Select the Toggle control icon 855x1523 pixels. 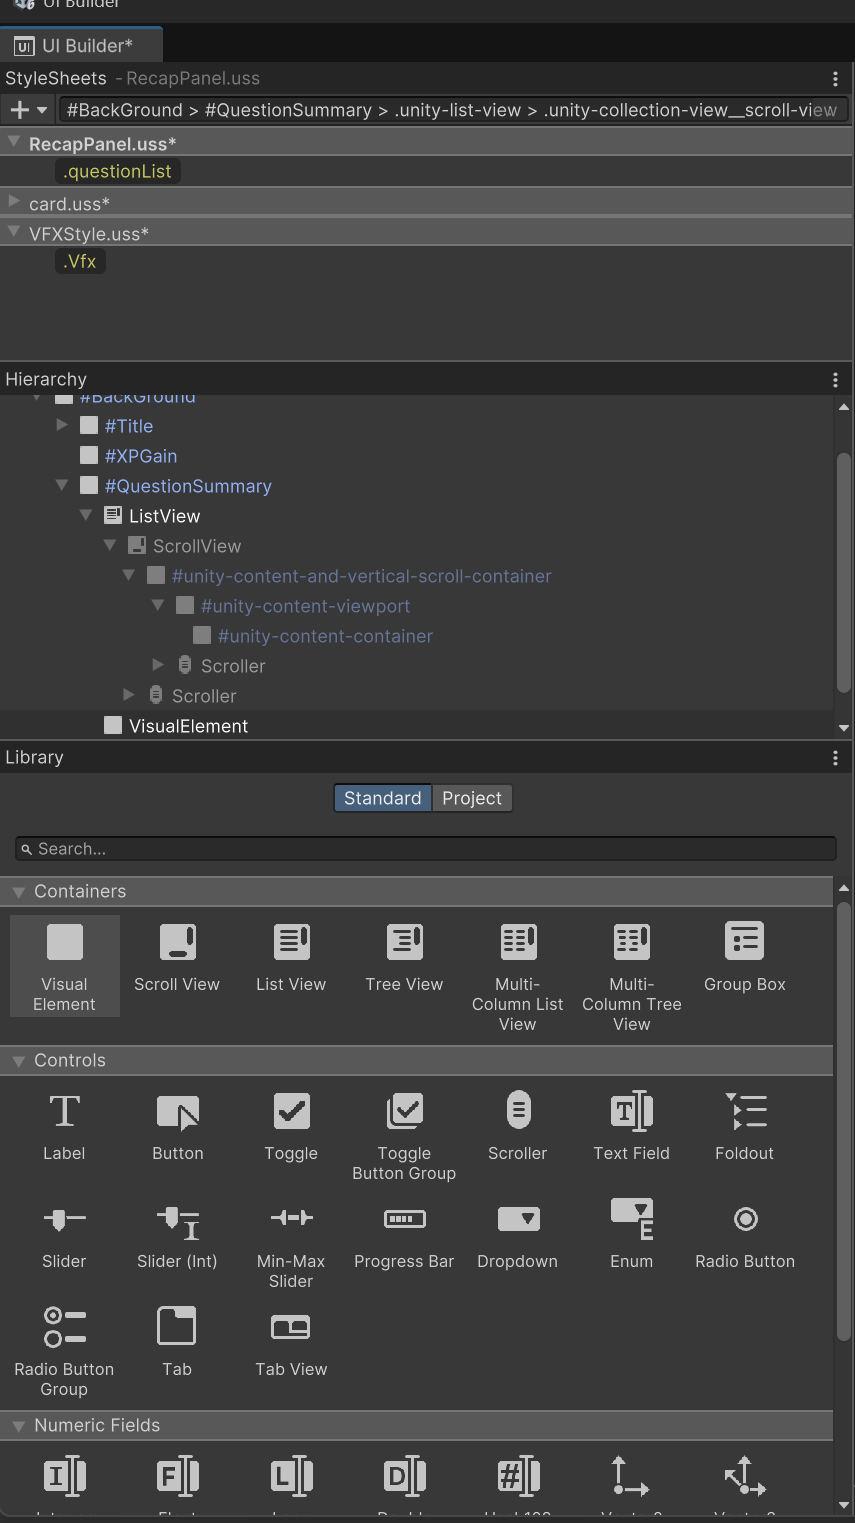291,1111
